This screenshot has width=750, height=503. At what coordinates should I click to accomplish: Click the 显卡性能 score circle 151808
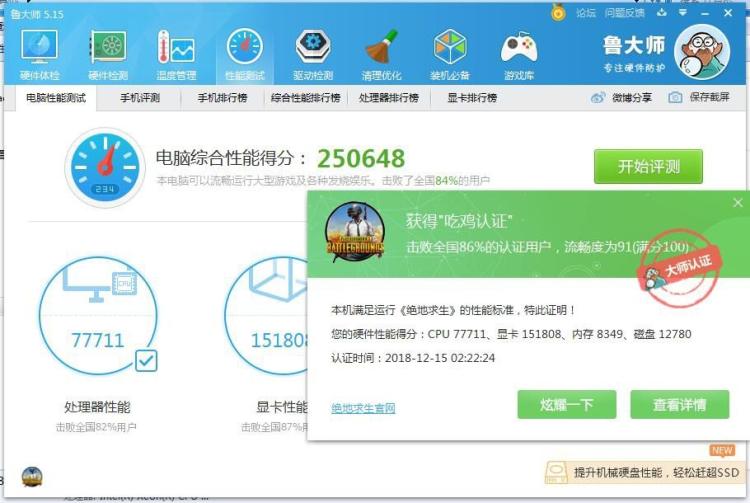pyautogui.click(x=268, y=316)
